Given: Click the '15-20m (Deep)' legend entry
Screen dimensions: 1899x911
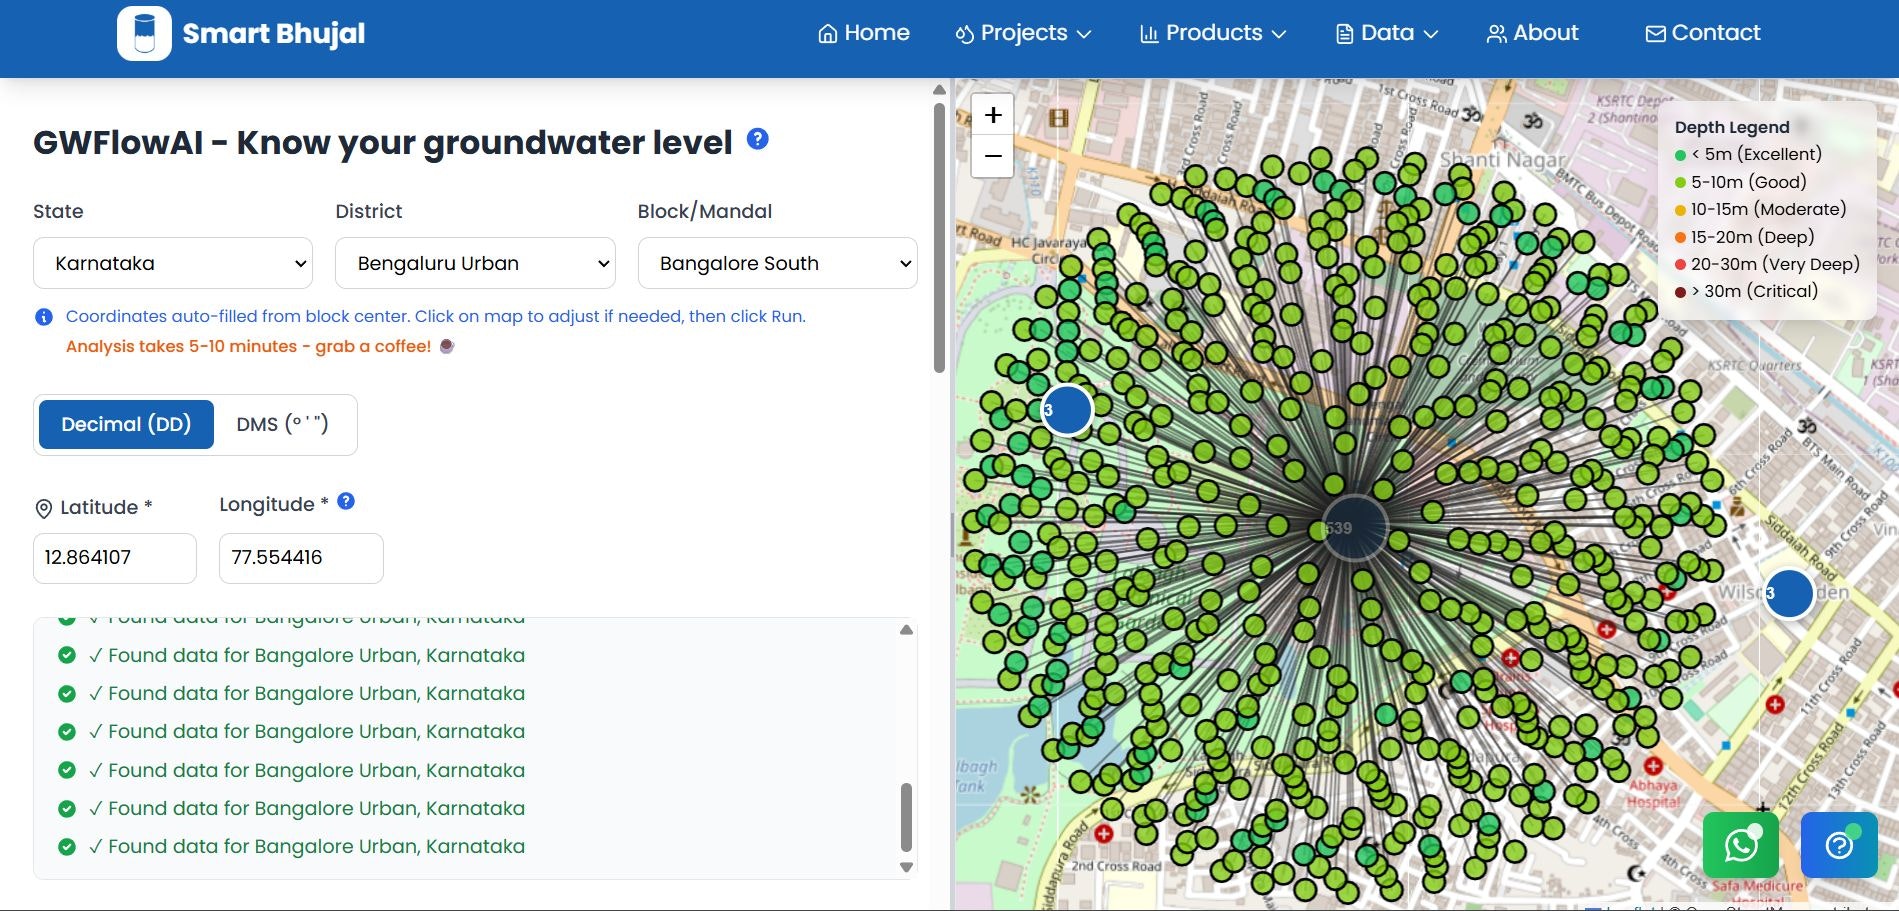Looking at the screenshot, I should [x=1744, y=237].
